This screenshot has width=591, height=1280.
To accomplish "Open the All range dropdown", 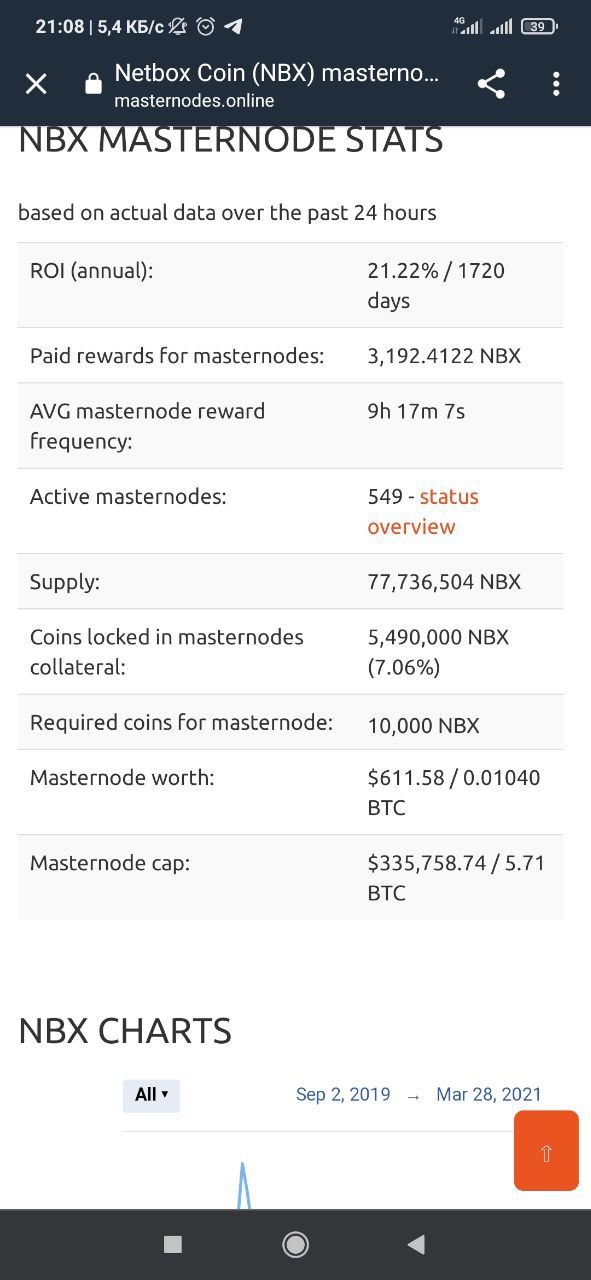I will (151, 1095).
